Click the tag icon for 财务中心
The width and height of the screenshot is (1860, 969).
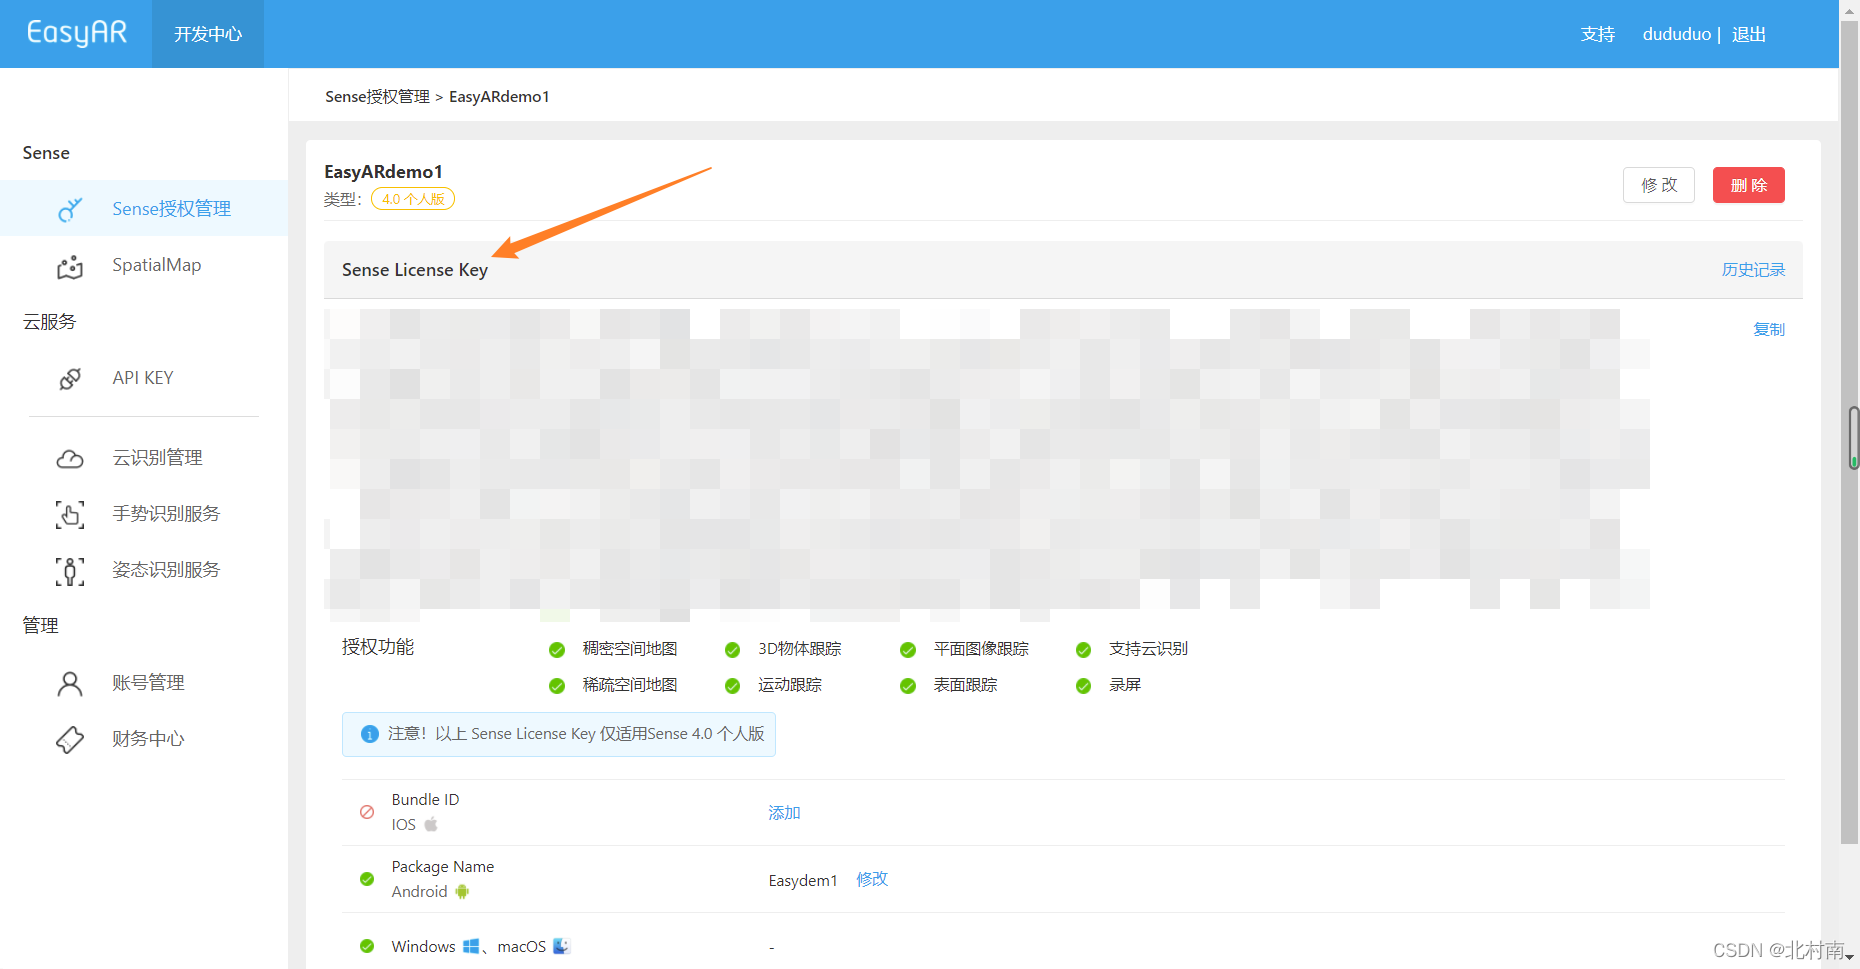pos(70,739)
